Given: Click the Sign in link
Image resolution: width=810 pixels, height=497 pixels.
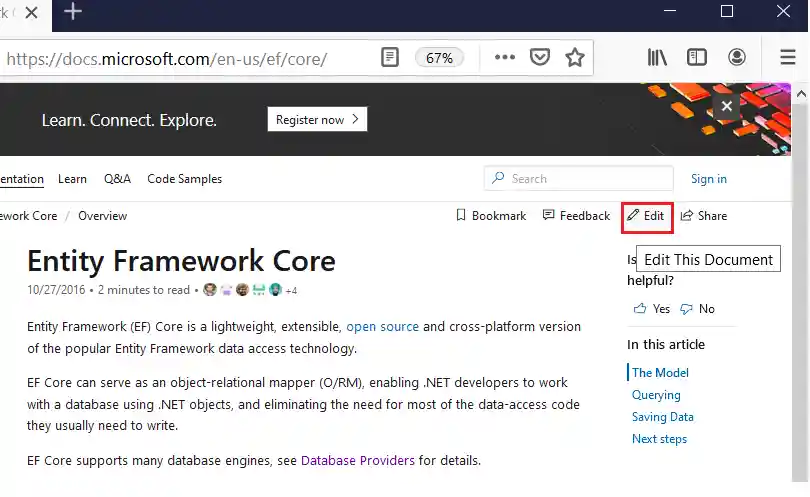Looking at the screenshot, I should [x=709, y=179].
